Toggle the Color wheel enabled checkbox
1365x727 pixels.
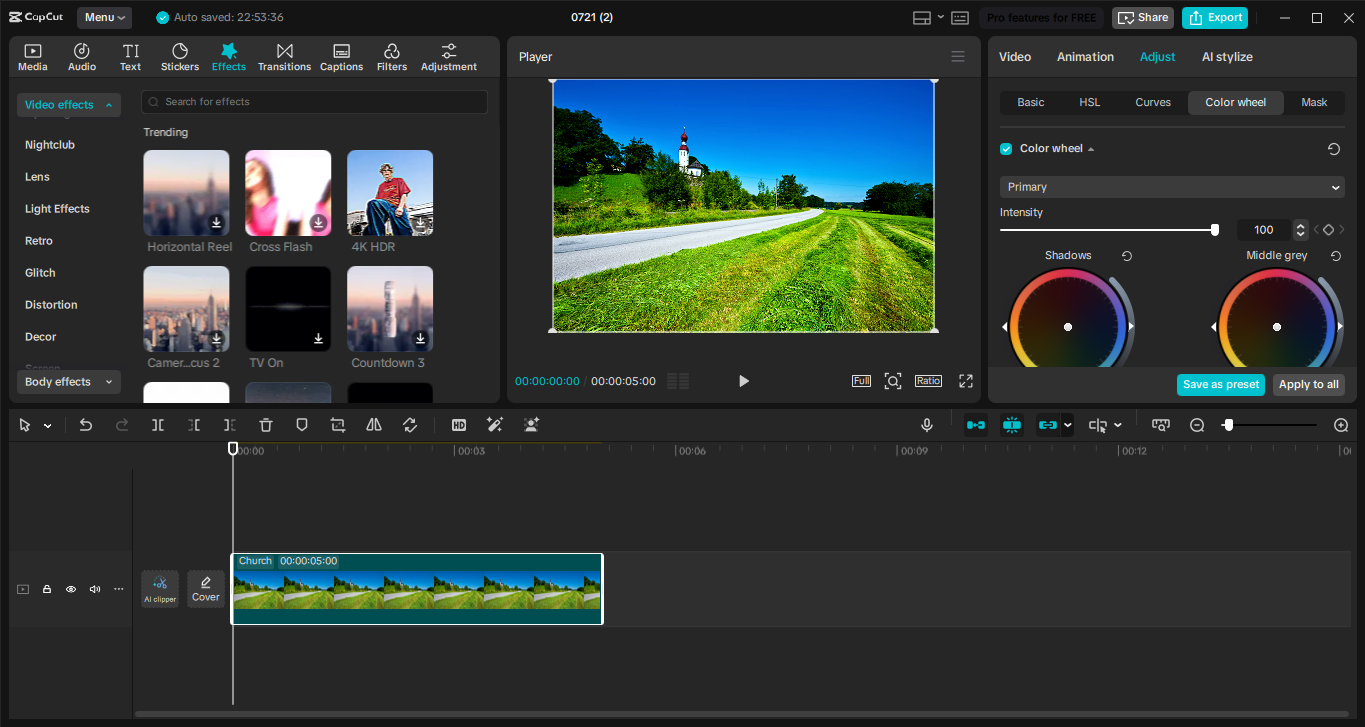coord(1005,148)
